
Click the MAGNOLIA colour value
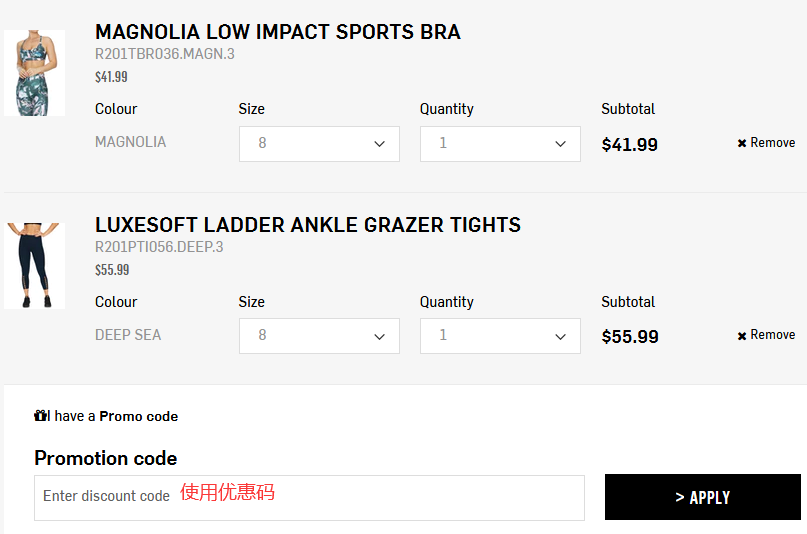pos(130,142)
